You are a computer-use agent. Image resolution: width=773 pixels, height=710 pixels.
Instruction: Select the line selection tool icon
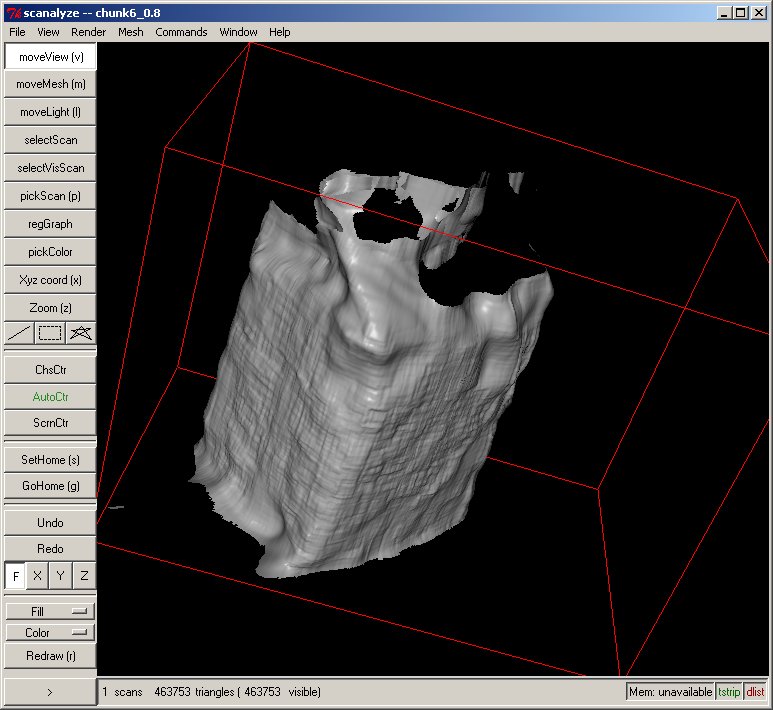coord(19,333)
